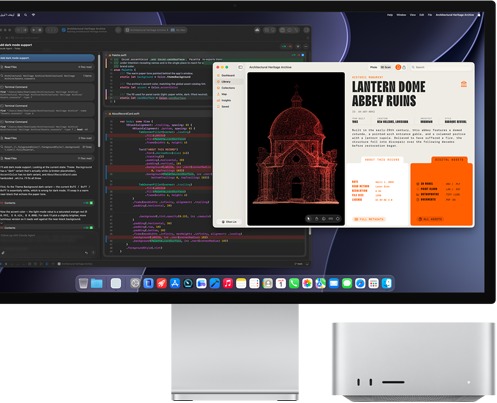Select Collections in Archive sidebar

click(x=230, y=88)
